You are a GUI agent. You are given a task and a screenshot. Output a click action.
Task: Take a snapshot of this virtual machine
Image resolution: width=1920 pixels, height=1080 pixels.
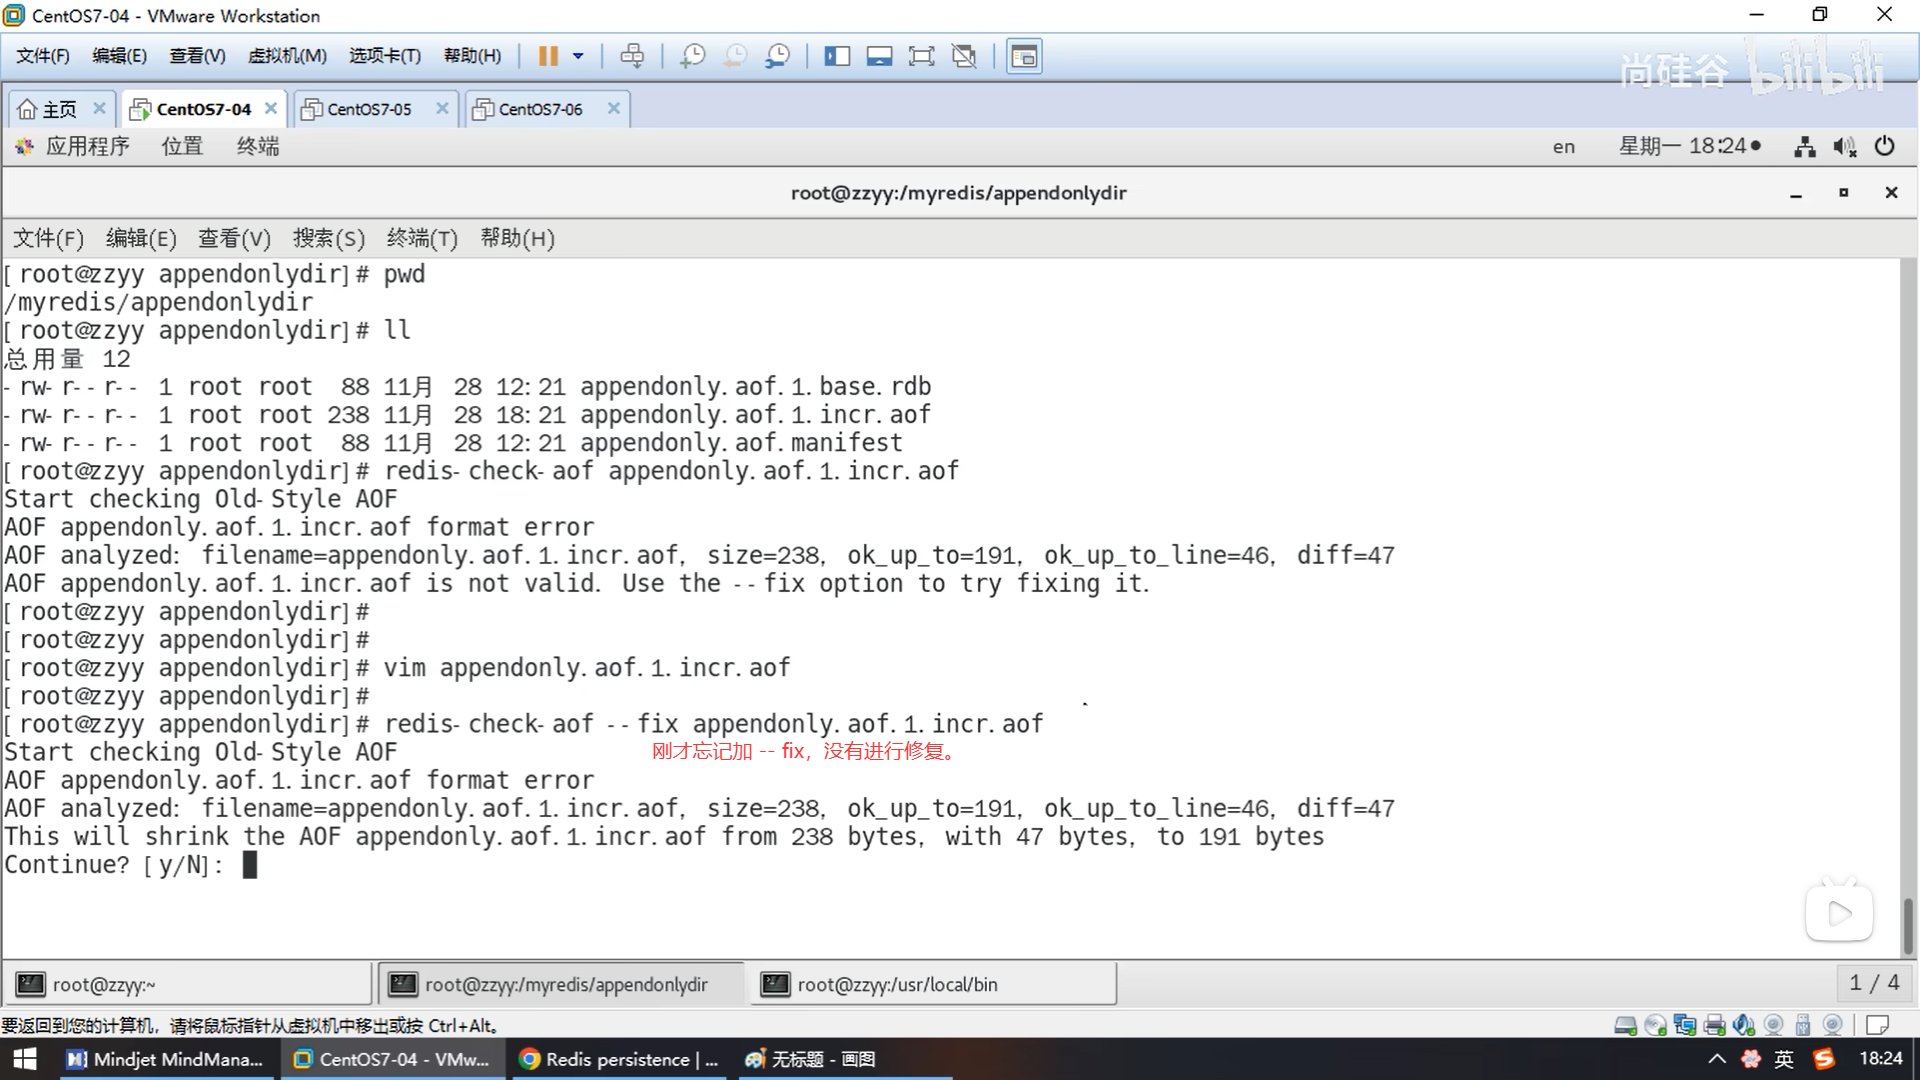pos(692,56)
